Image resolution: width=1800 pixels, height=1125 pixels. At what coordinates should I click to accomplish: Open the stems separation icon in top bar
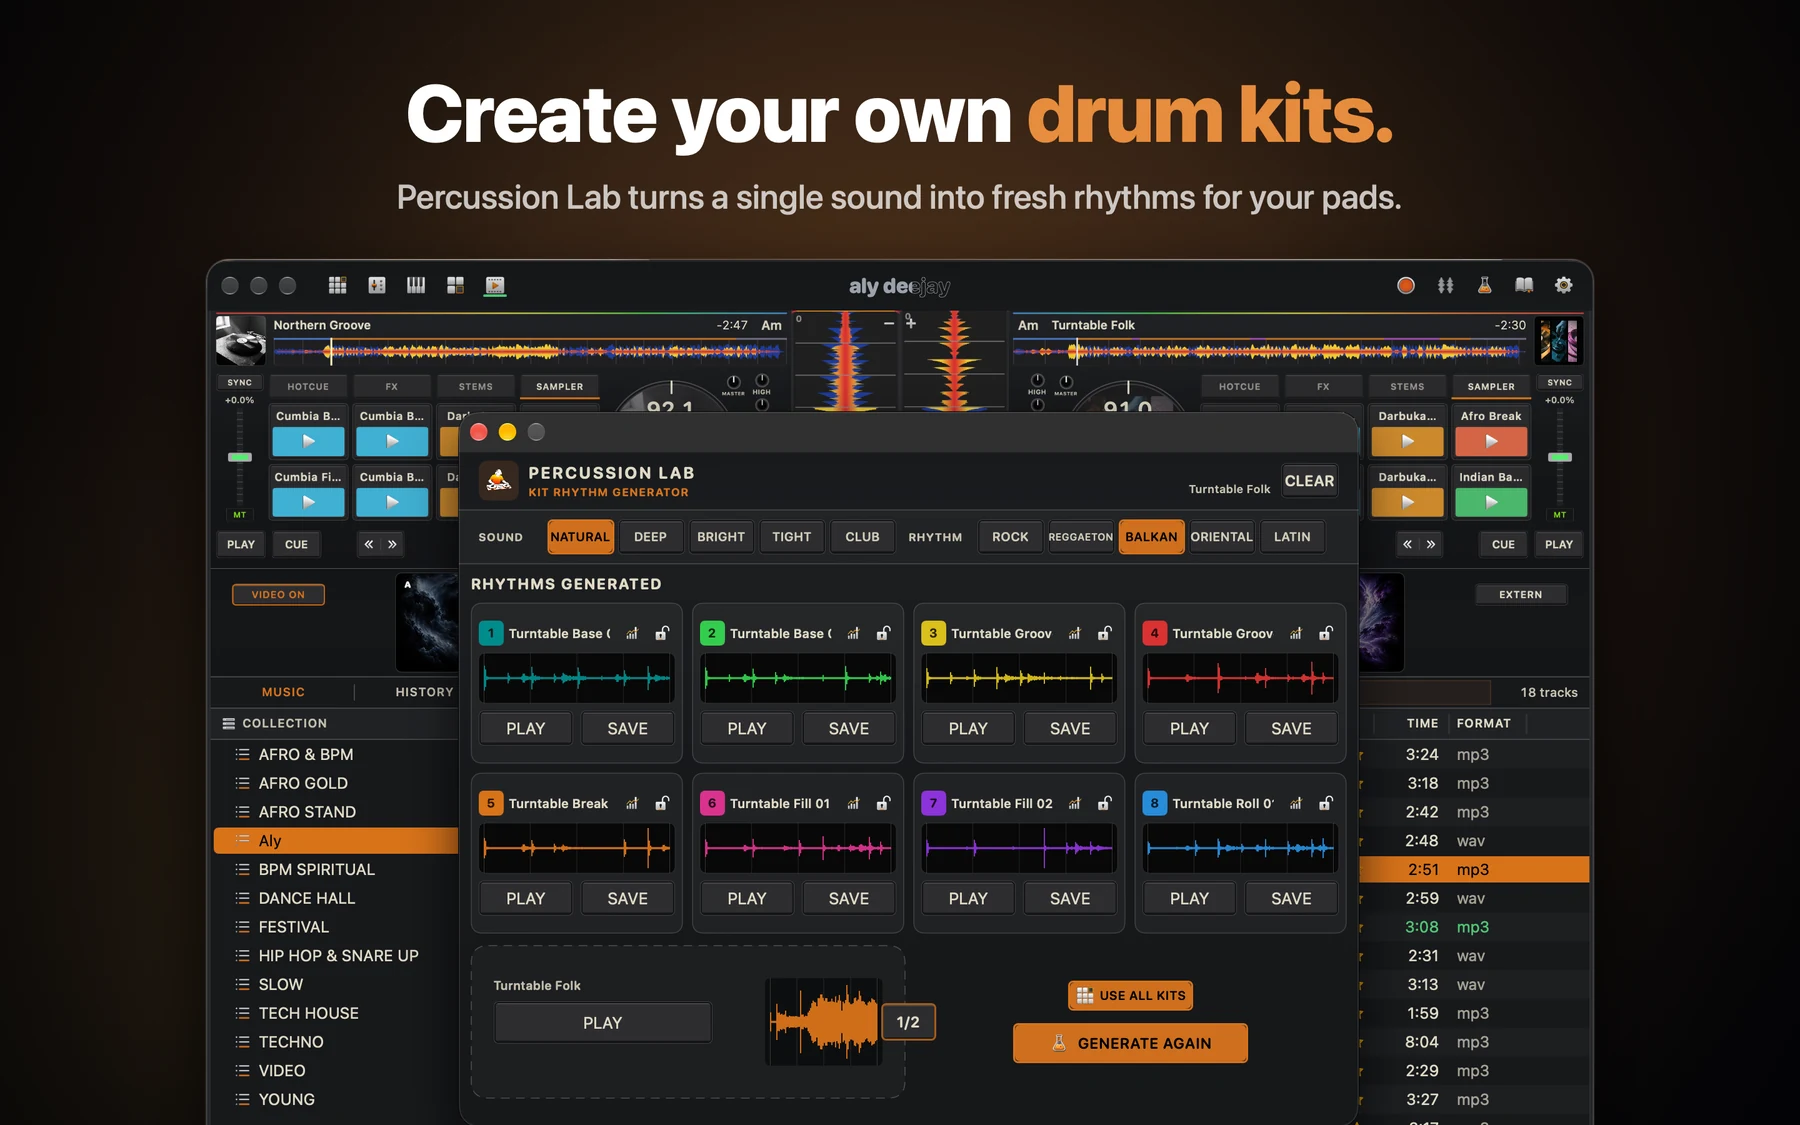pos(1446,286)
